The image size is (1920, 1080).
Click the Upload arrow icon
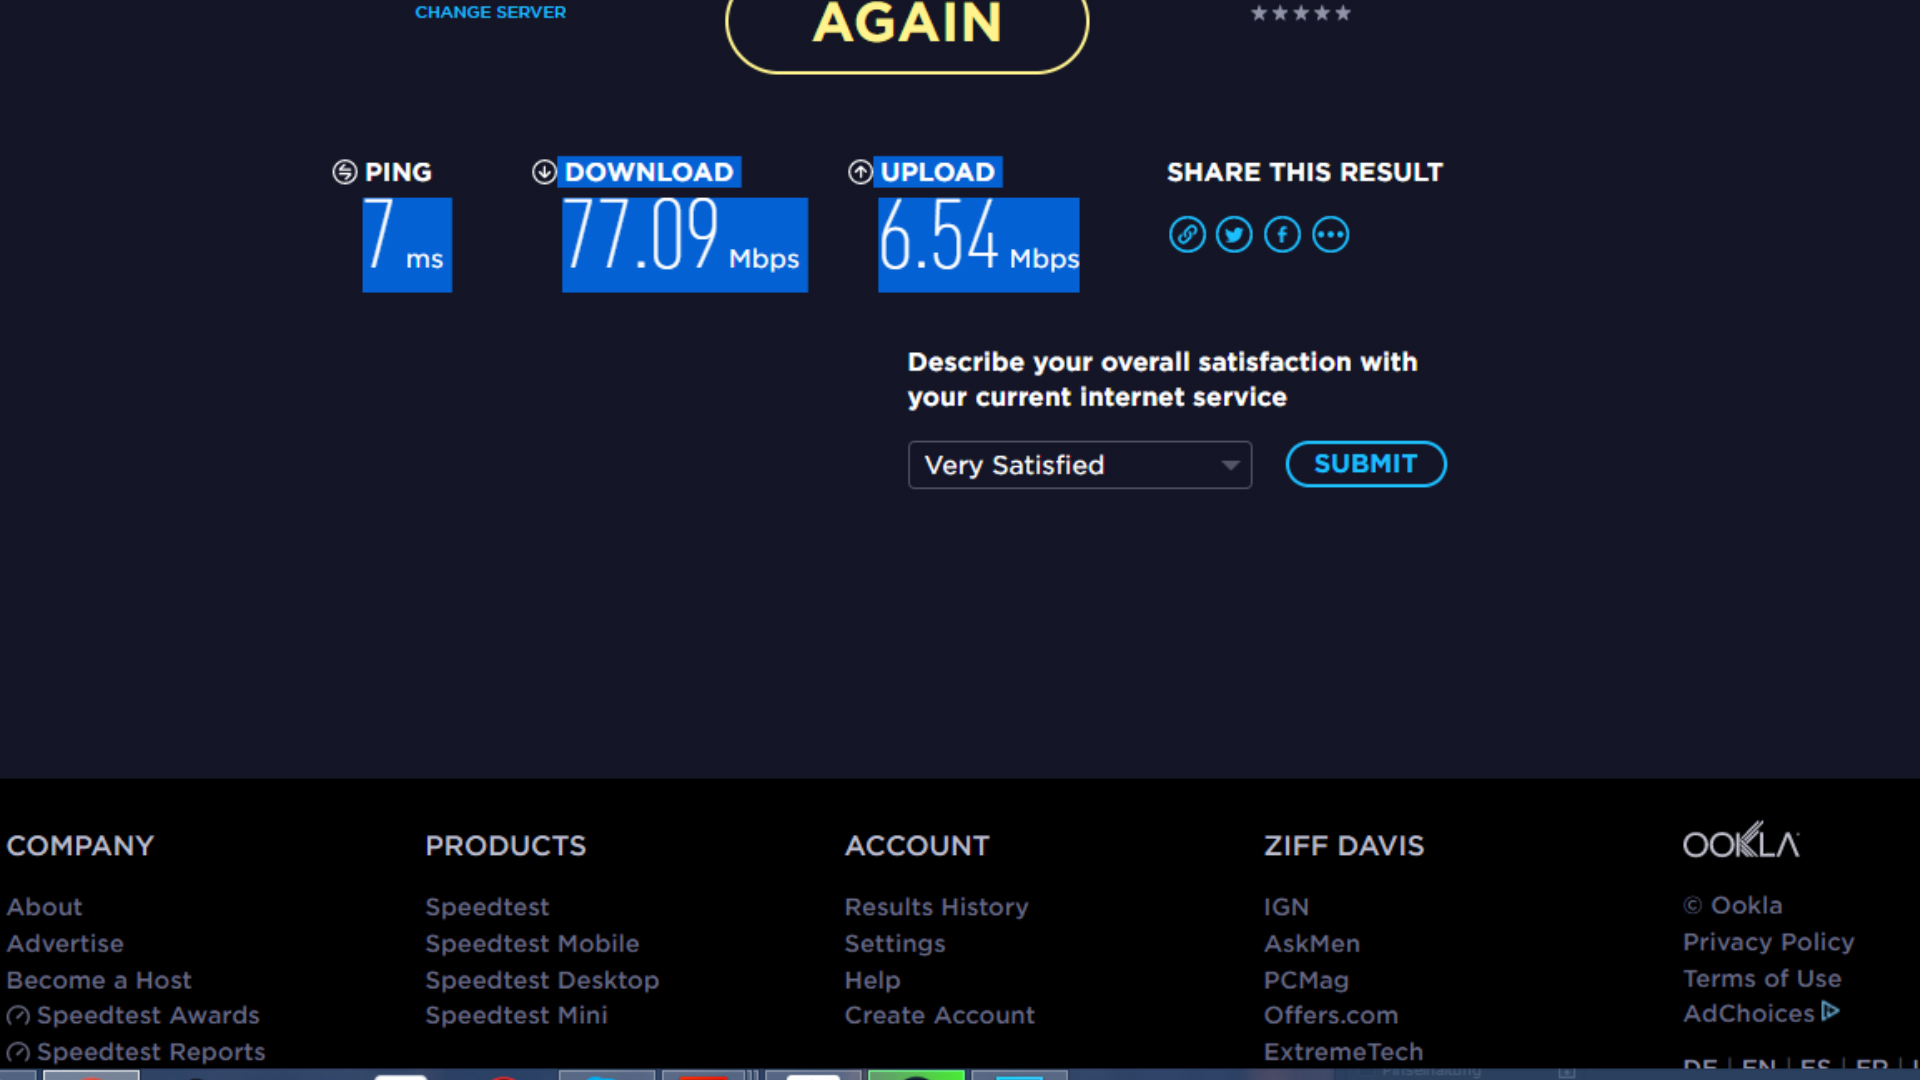coord(860,172)
